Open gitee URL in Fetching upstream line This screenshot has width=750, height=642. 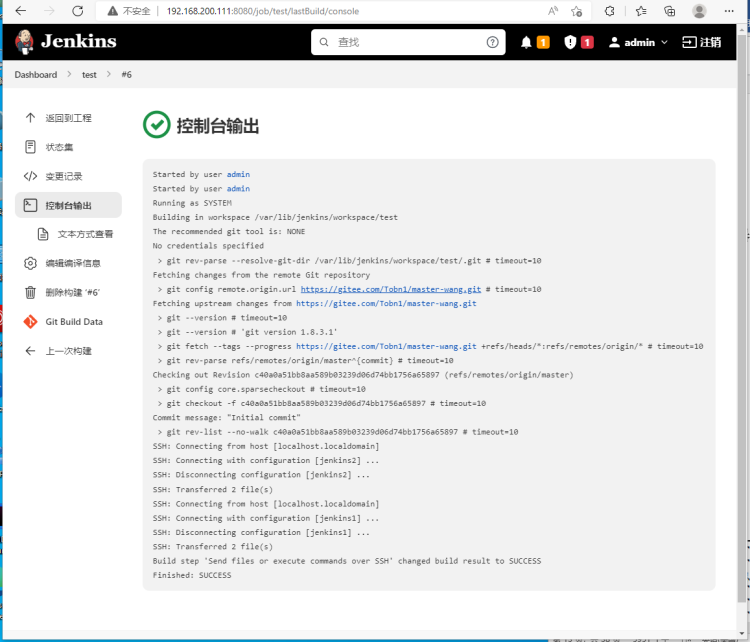point(386,303)
